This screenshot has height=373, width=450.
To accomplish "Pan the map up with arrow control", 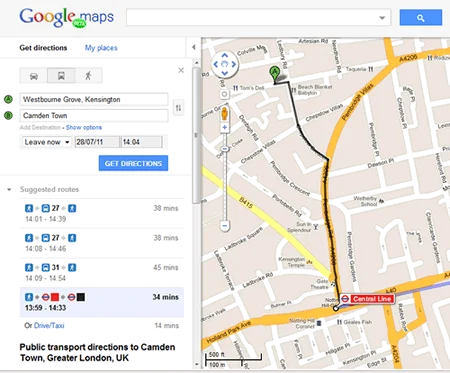I will 225,55.
